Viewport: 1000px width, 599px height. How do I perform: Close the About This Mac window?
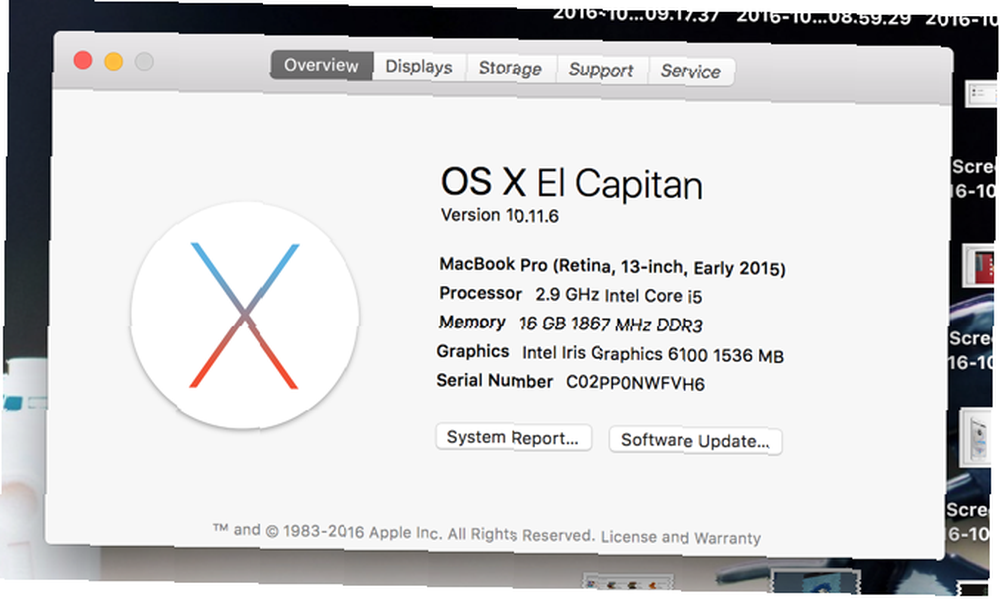83,61
